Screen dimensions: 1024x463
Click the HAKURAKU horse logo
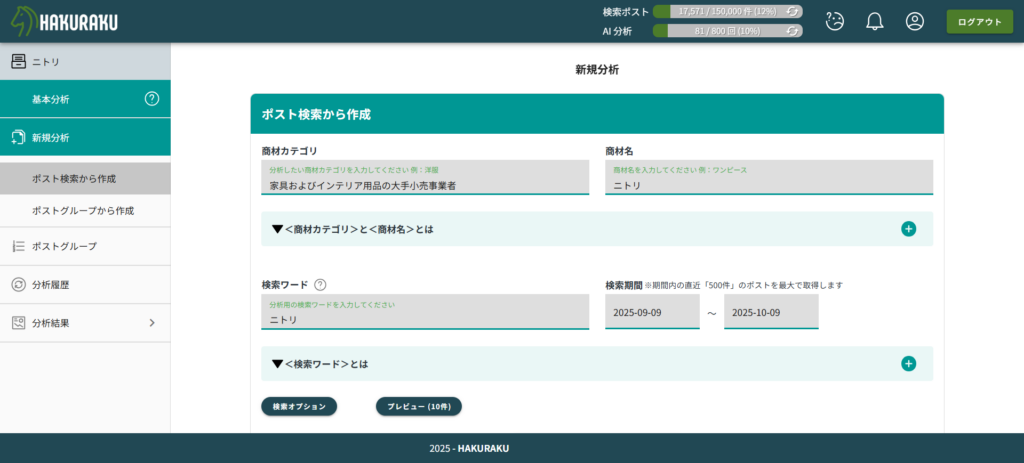click(x=64, y=21)
